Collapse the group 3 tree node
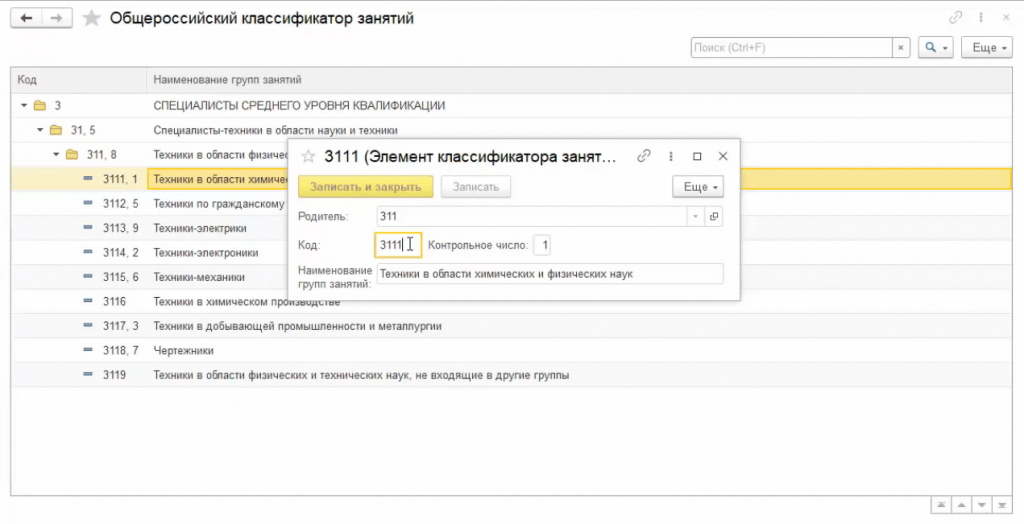The width and height of the screenshot is (1024, 524). pyautogui.click(x=23, y=105)
